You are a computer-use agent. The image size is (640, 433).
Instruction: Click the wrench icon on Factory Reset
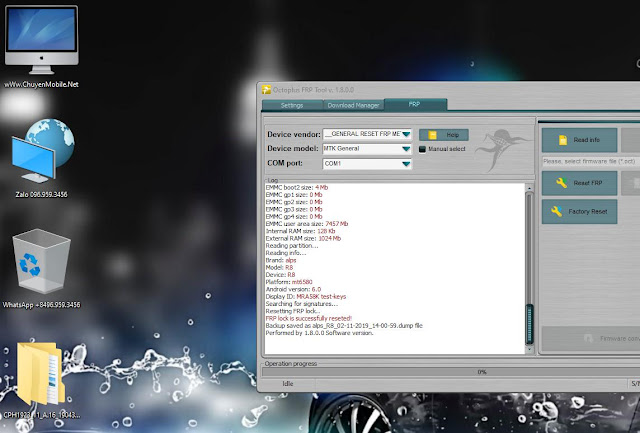[x=556, y=211]
